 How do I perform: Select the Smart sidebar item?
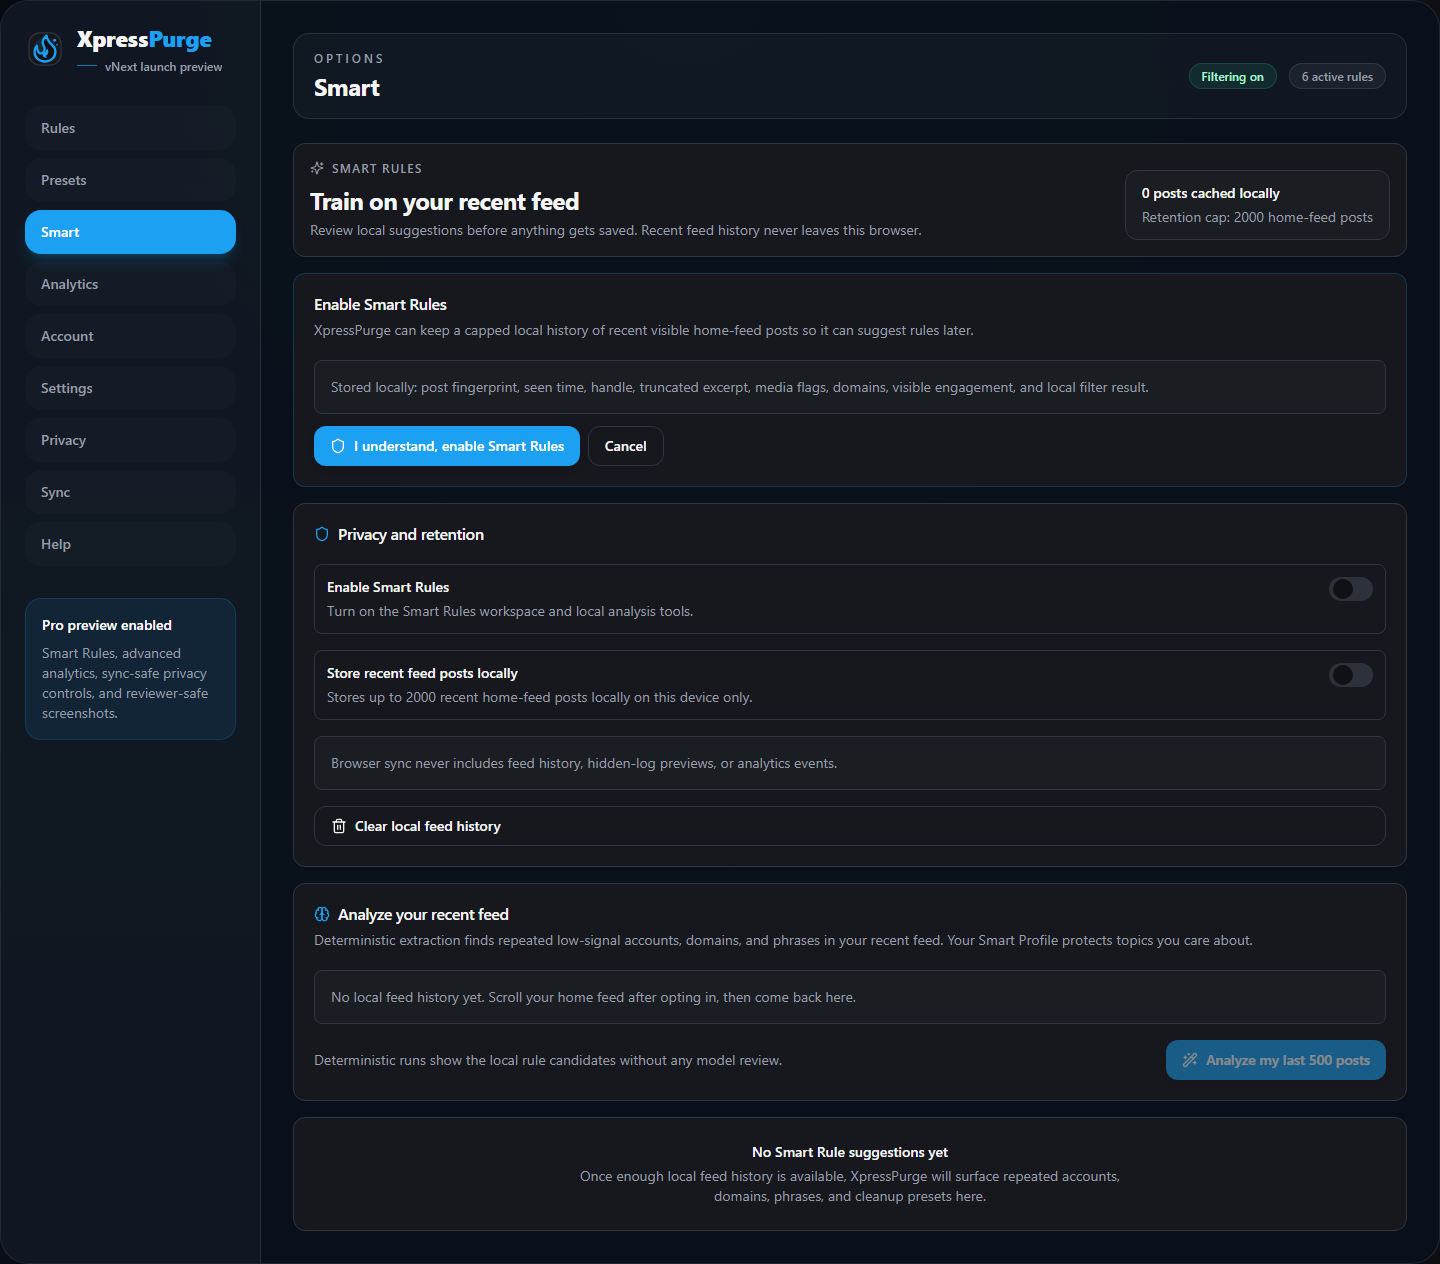point(130,232)
